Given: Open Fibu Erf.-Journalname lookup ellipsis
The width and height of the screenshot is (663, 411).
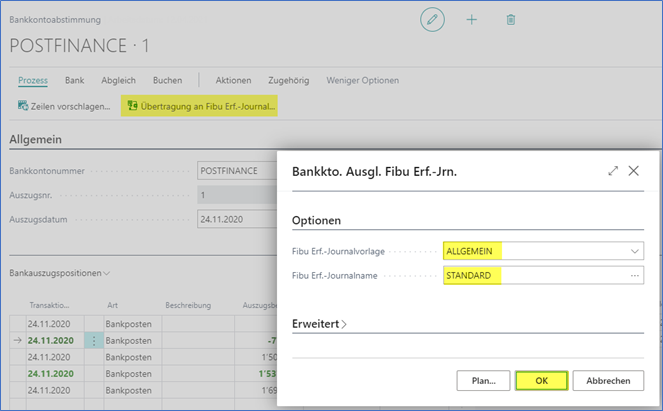Looking at the screenshot, I should tap(634, 275).
